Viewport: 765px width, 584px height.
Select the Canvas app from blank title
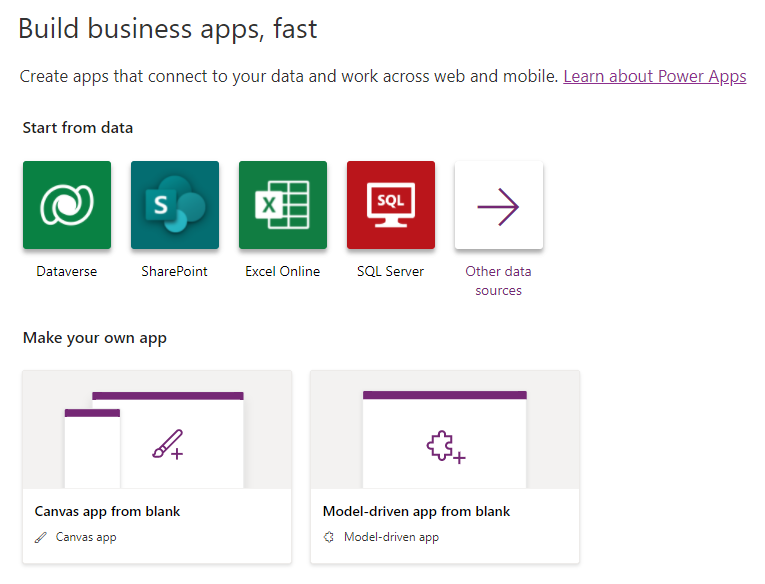point(107,511)
